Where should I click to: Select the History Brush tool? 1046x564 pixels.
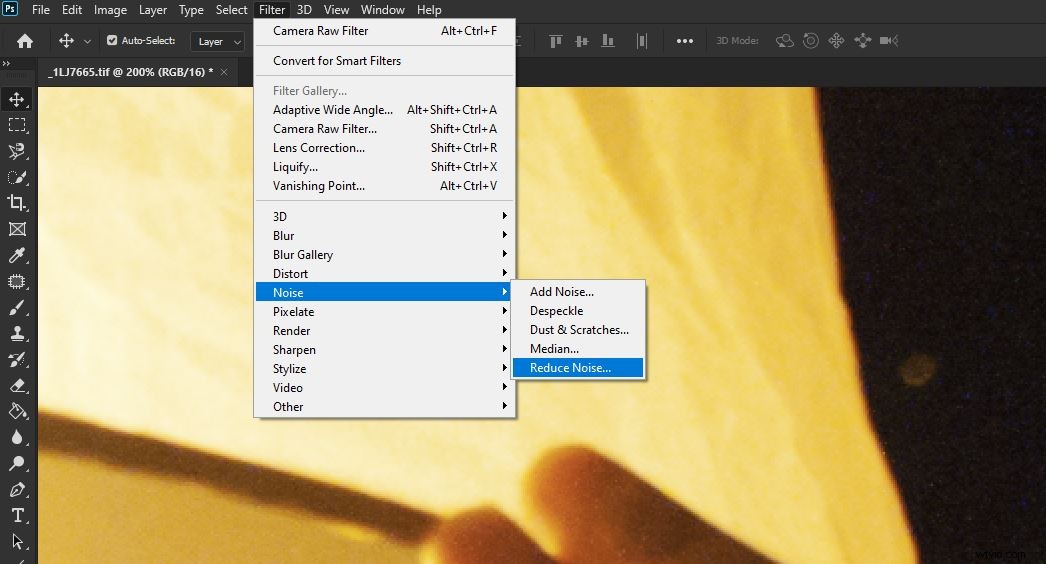pos(17,360)
